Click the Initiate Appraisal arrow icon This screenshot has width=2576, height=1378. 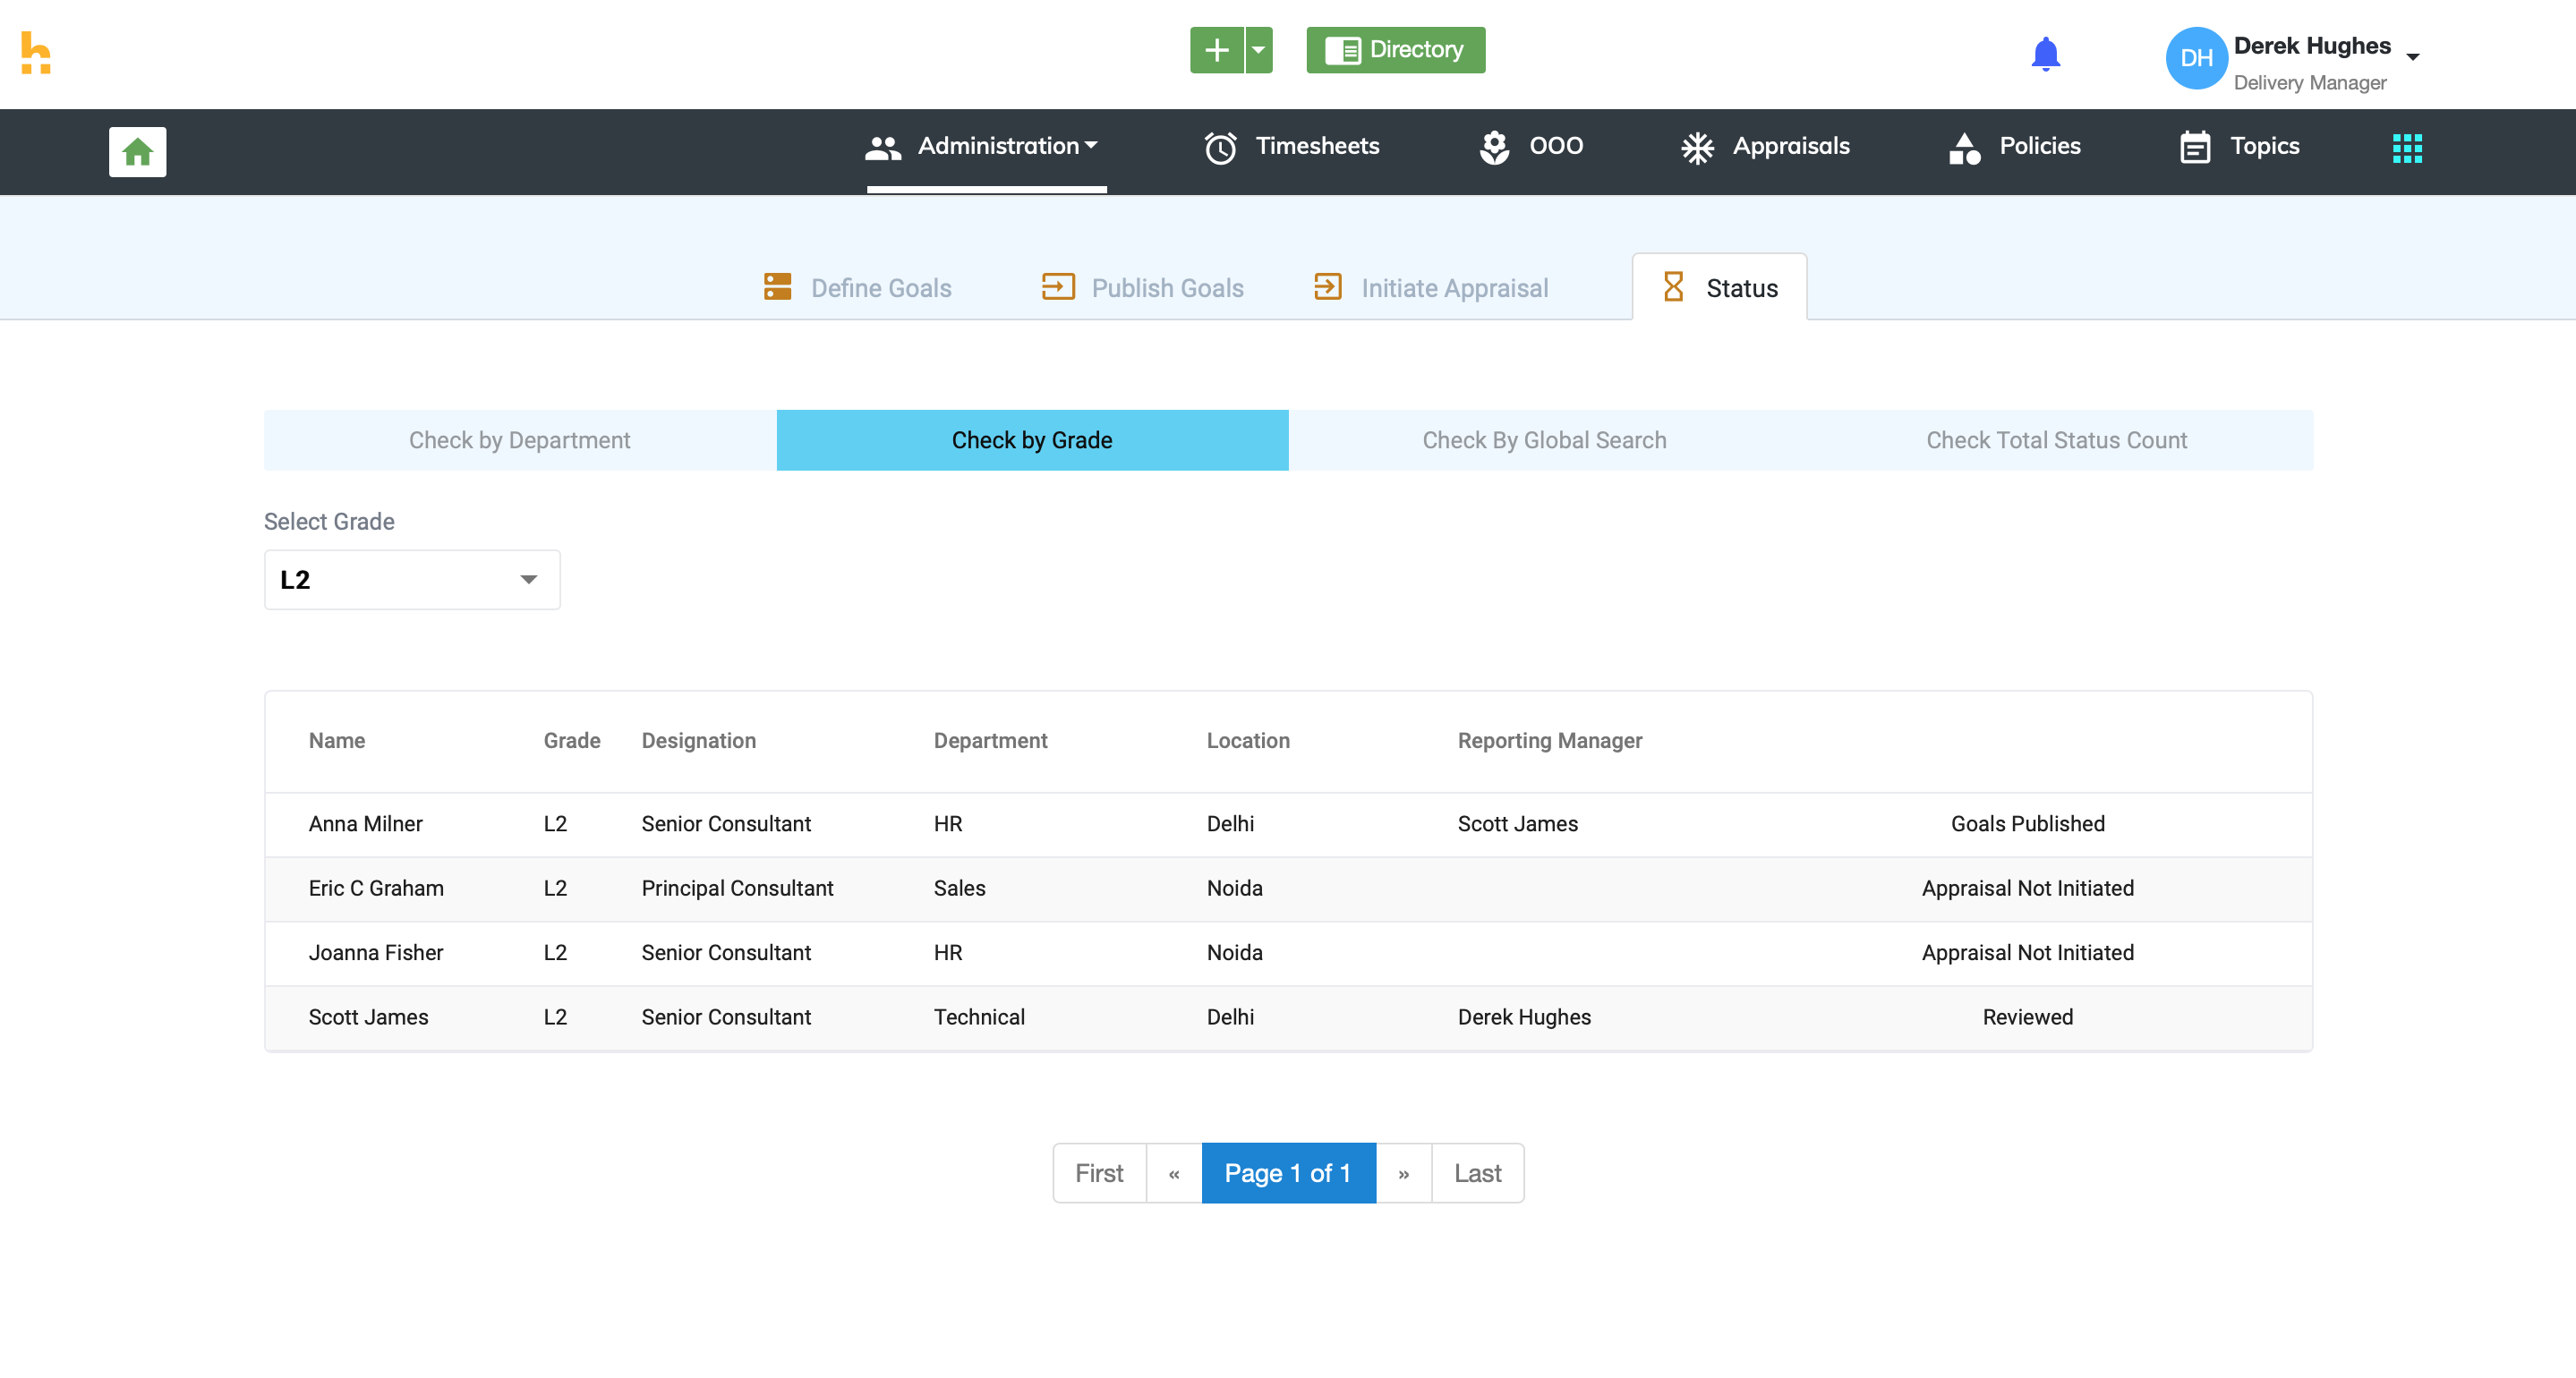1327,287
